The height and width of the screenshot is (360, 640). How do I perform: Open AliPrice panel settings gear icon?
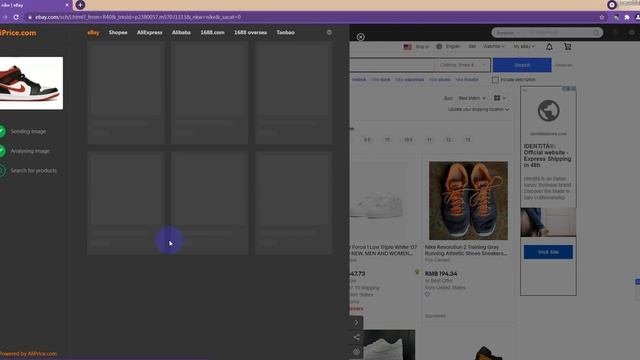coord(329,32)
